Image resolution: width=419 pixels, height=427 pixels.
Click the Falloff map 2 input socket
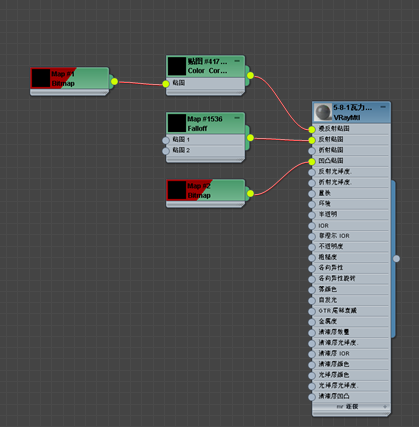click(166, 151)
